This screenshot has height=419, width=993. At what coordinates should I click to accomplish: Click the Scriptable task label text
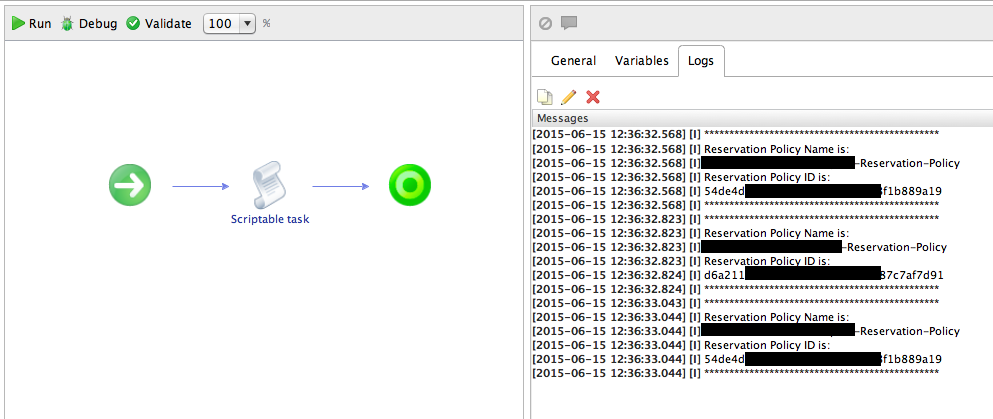[270, 219]
